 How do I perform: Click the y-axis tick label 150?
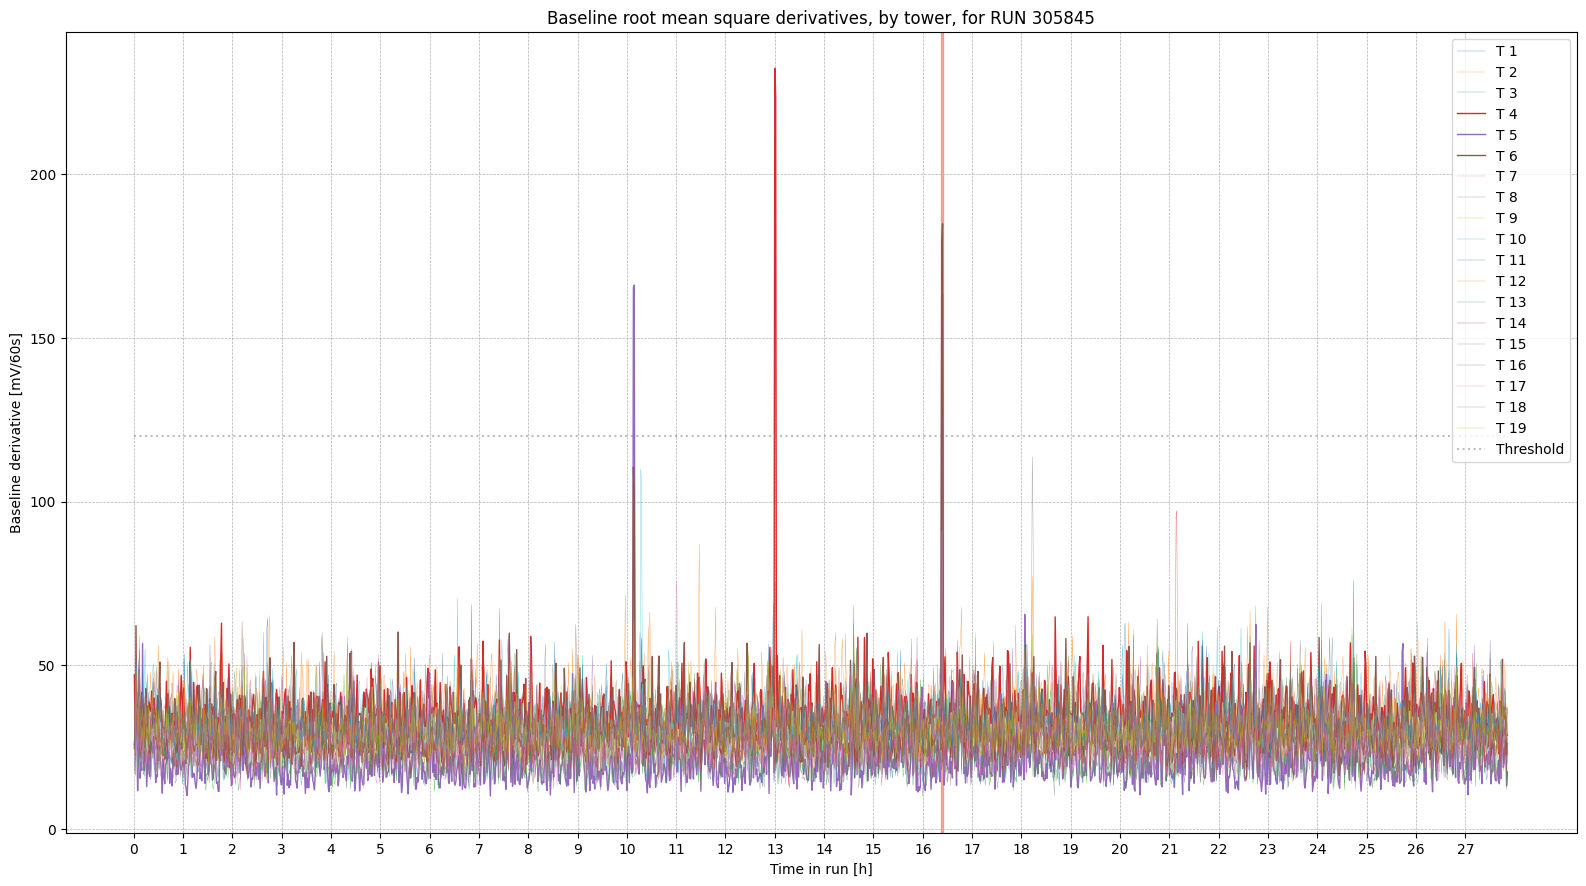click(x=44, y=339)
